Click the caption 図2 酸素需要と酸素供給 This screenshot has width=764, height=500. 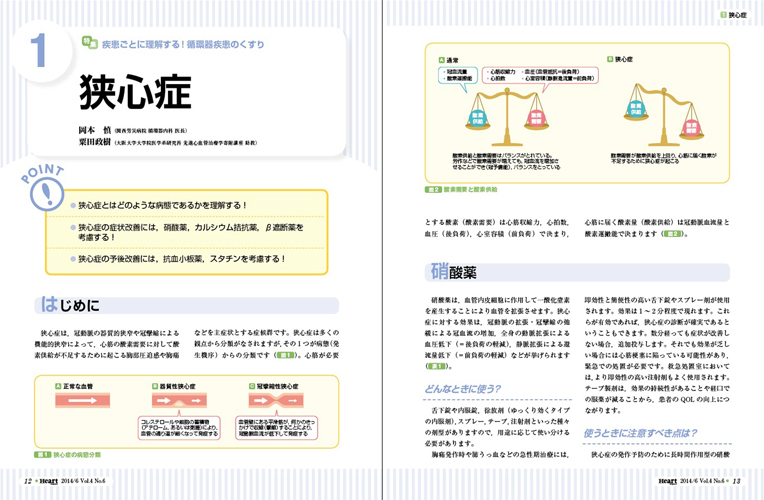(x=461, y=190)
